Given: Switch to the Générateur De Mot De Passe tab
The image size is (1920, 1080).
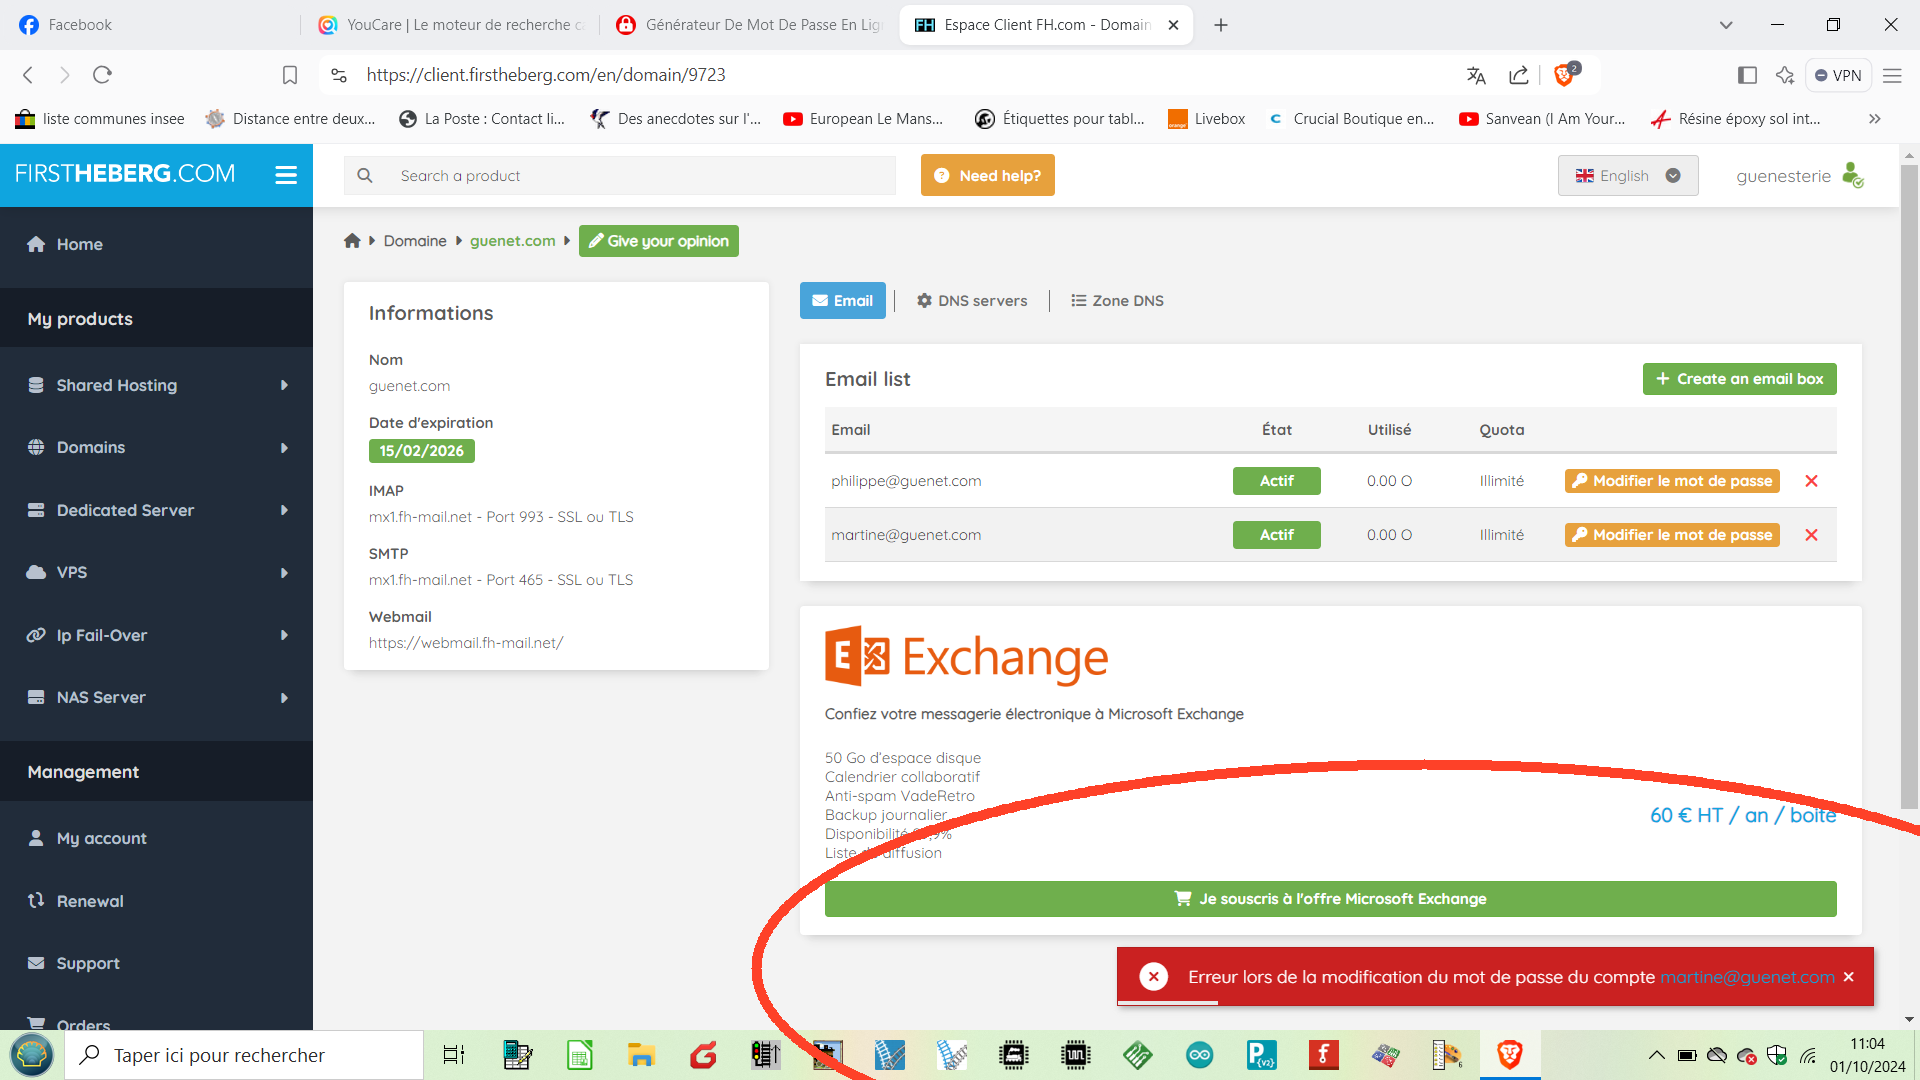Looking at the screenshot, I should pos(750,25).
